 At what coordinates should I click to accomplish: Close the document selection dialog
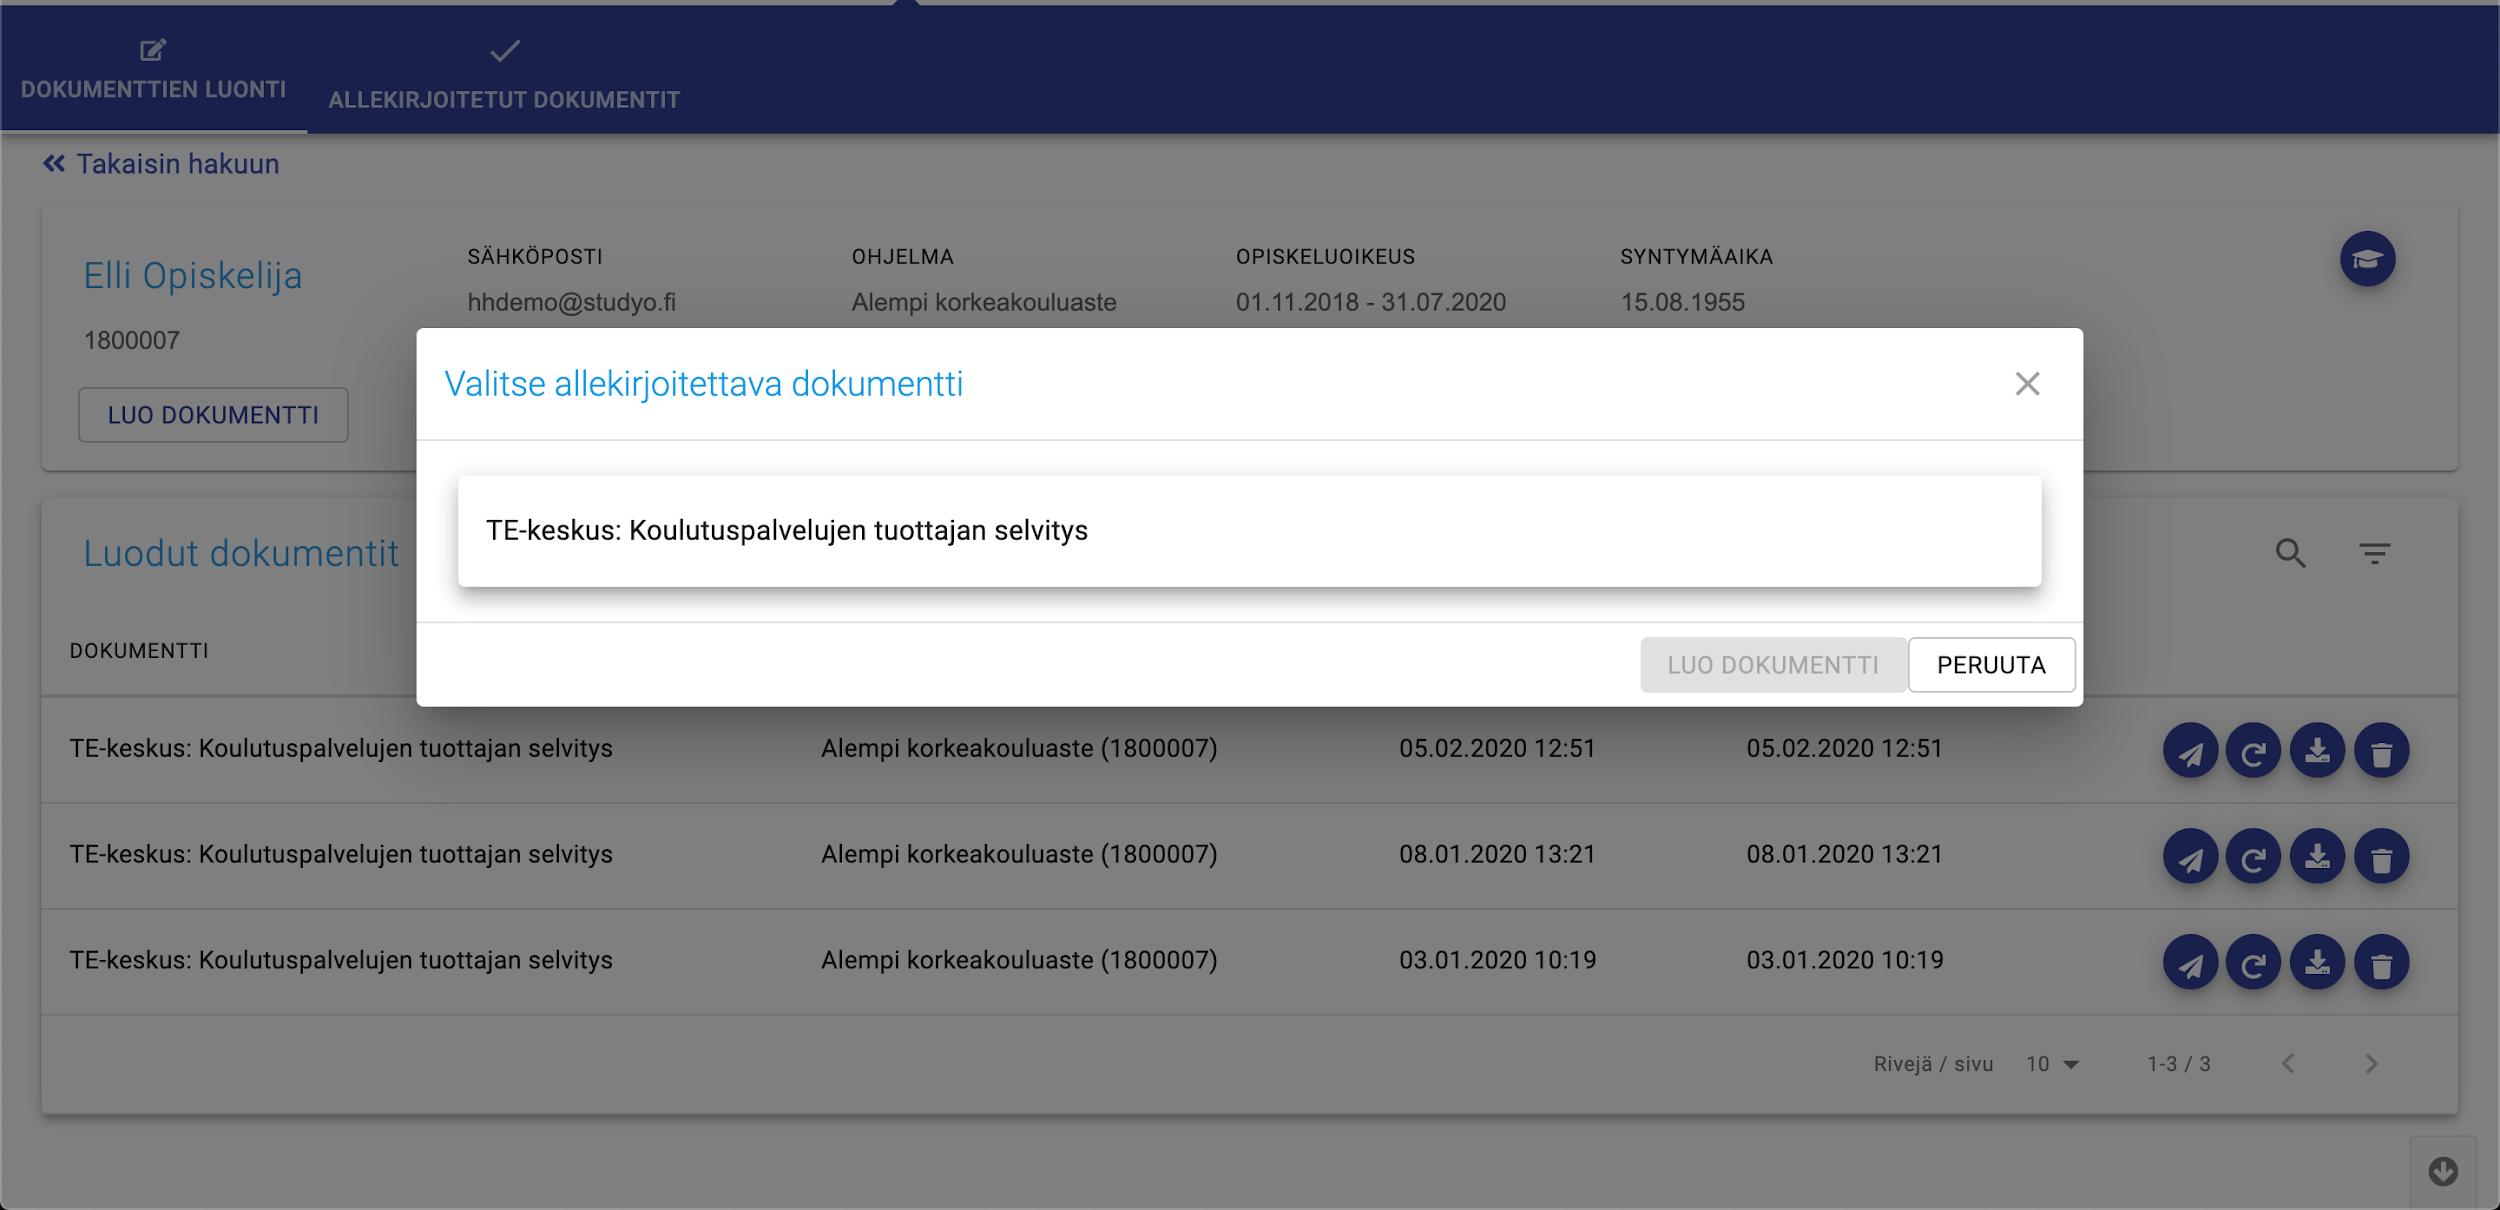pyautogui.click(x=2027, y=384)
